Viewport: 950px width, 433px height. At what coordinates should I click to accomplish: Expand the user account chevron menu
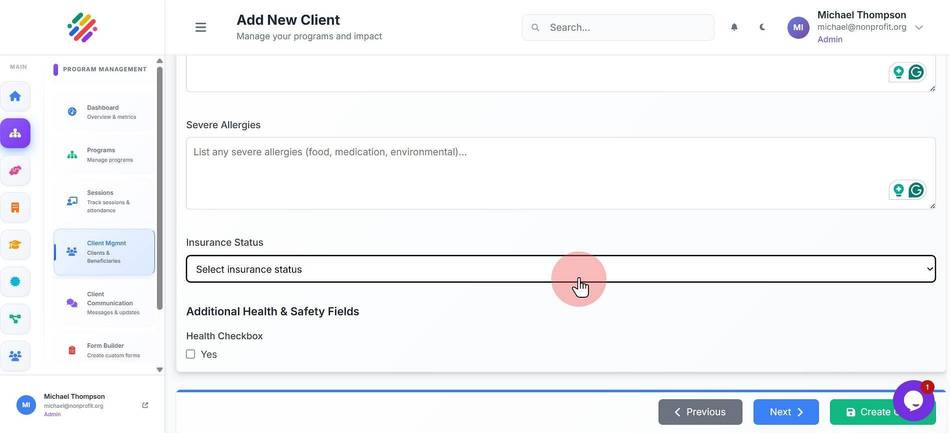click(919, 27)
